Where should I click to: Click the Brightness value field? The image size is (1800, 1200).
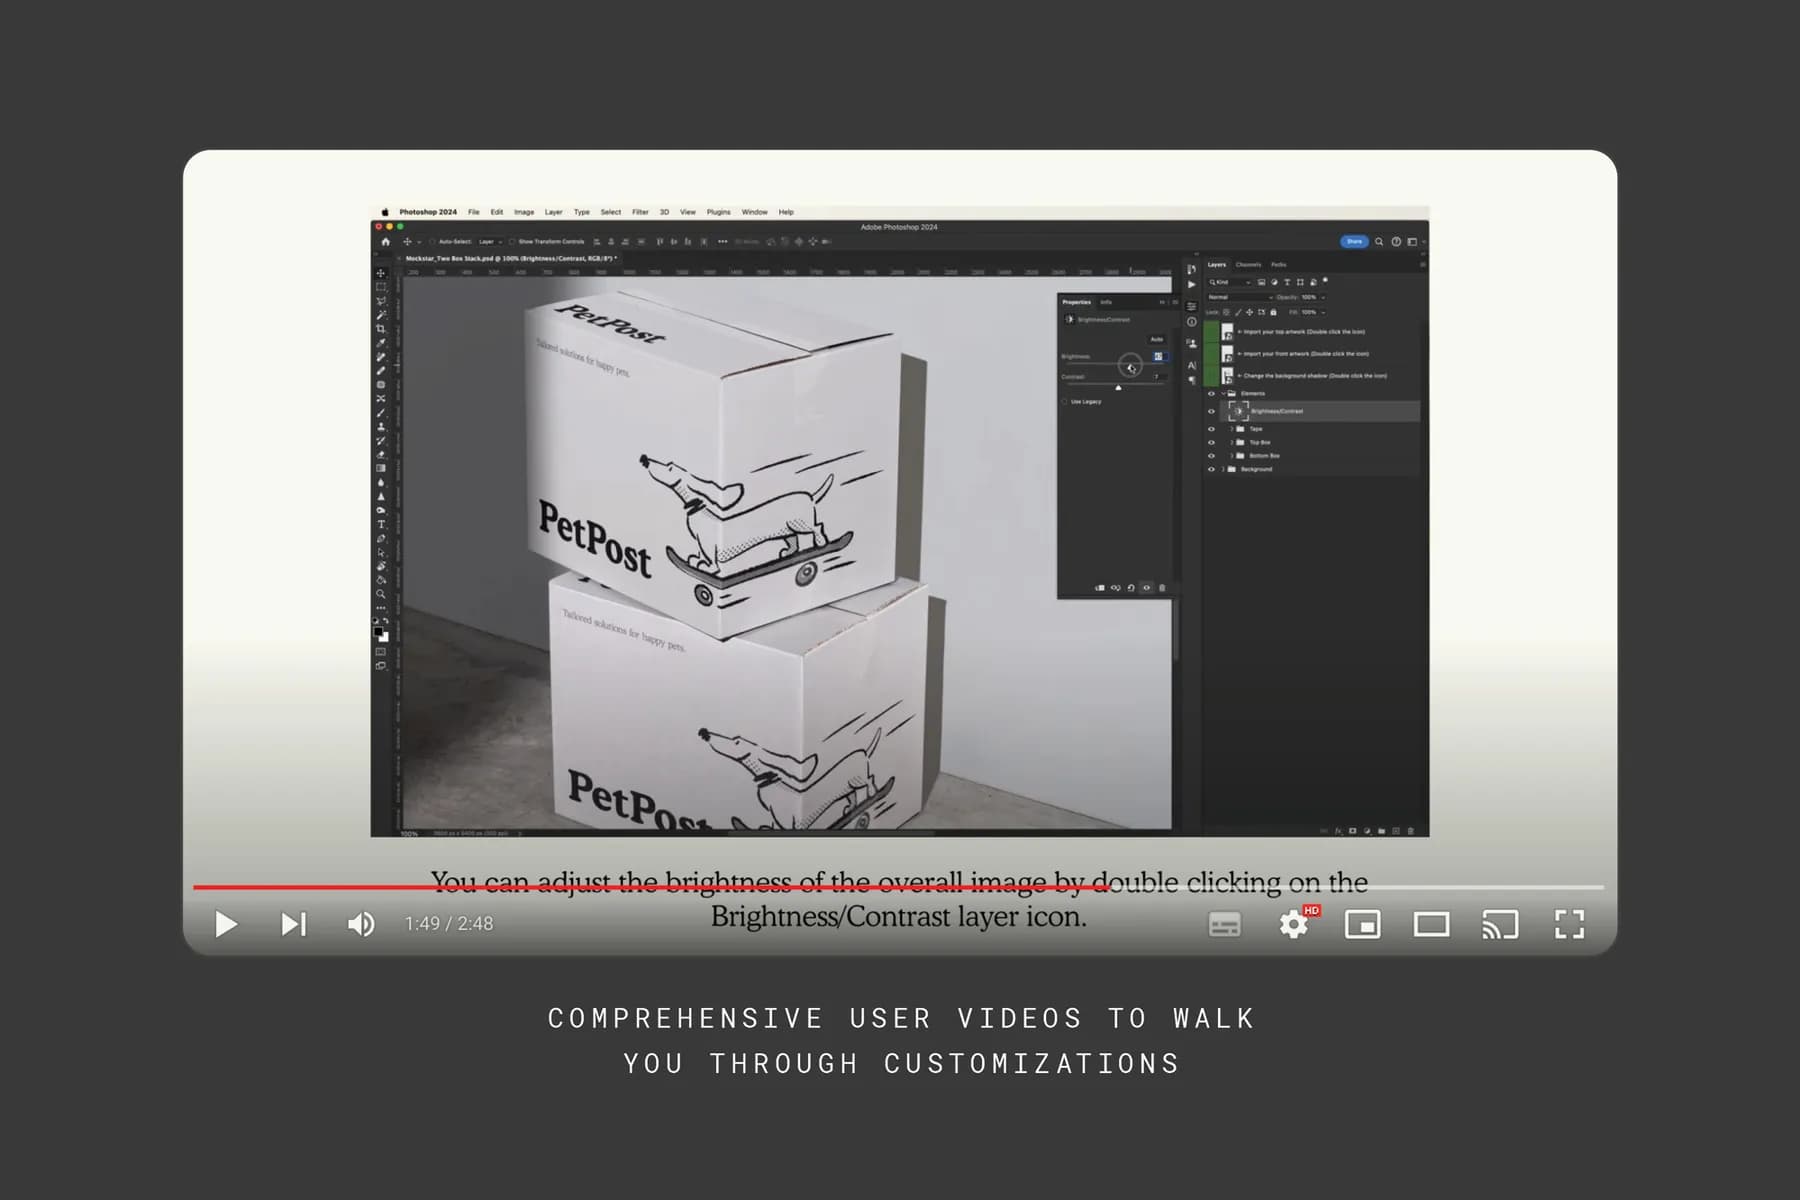(1160, 356)
